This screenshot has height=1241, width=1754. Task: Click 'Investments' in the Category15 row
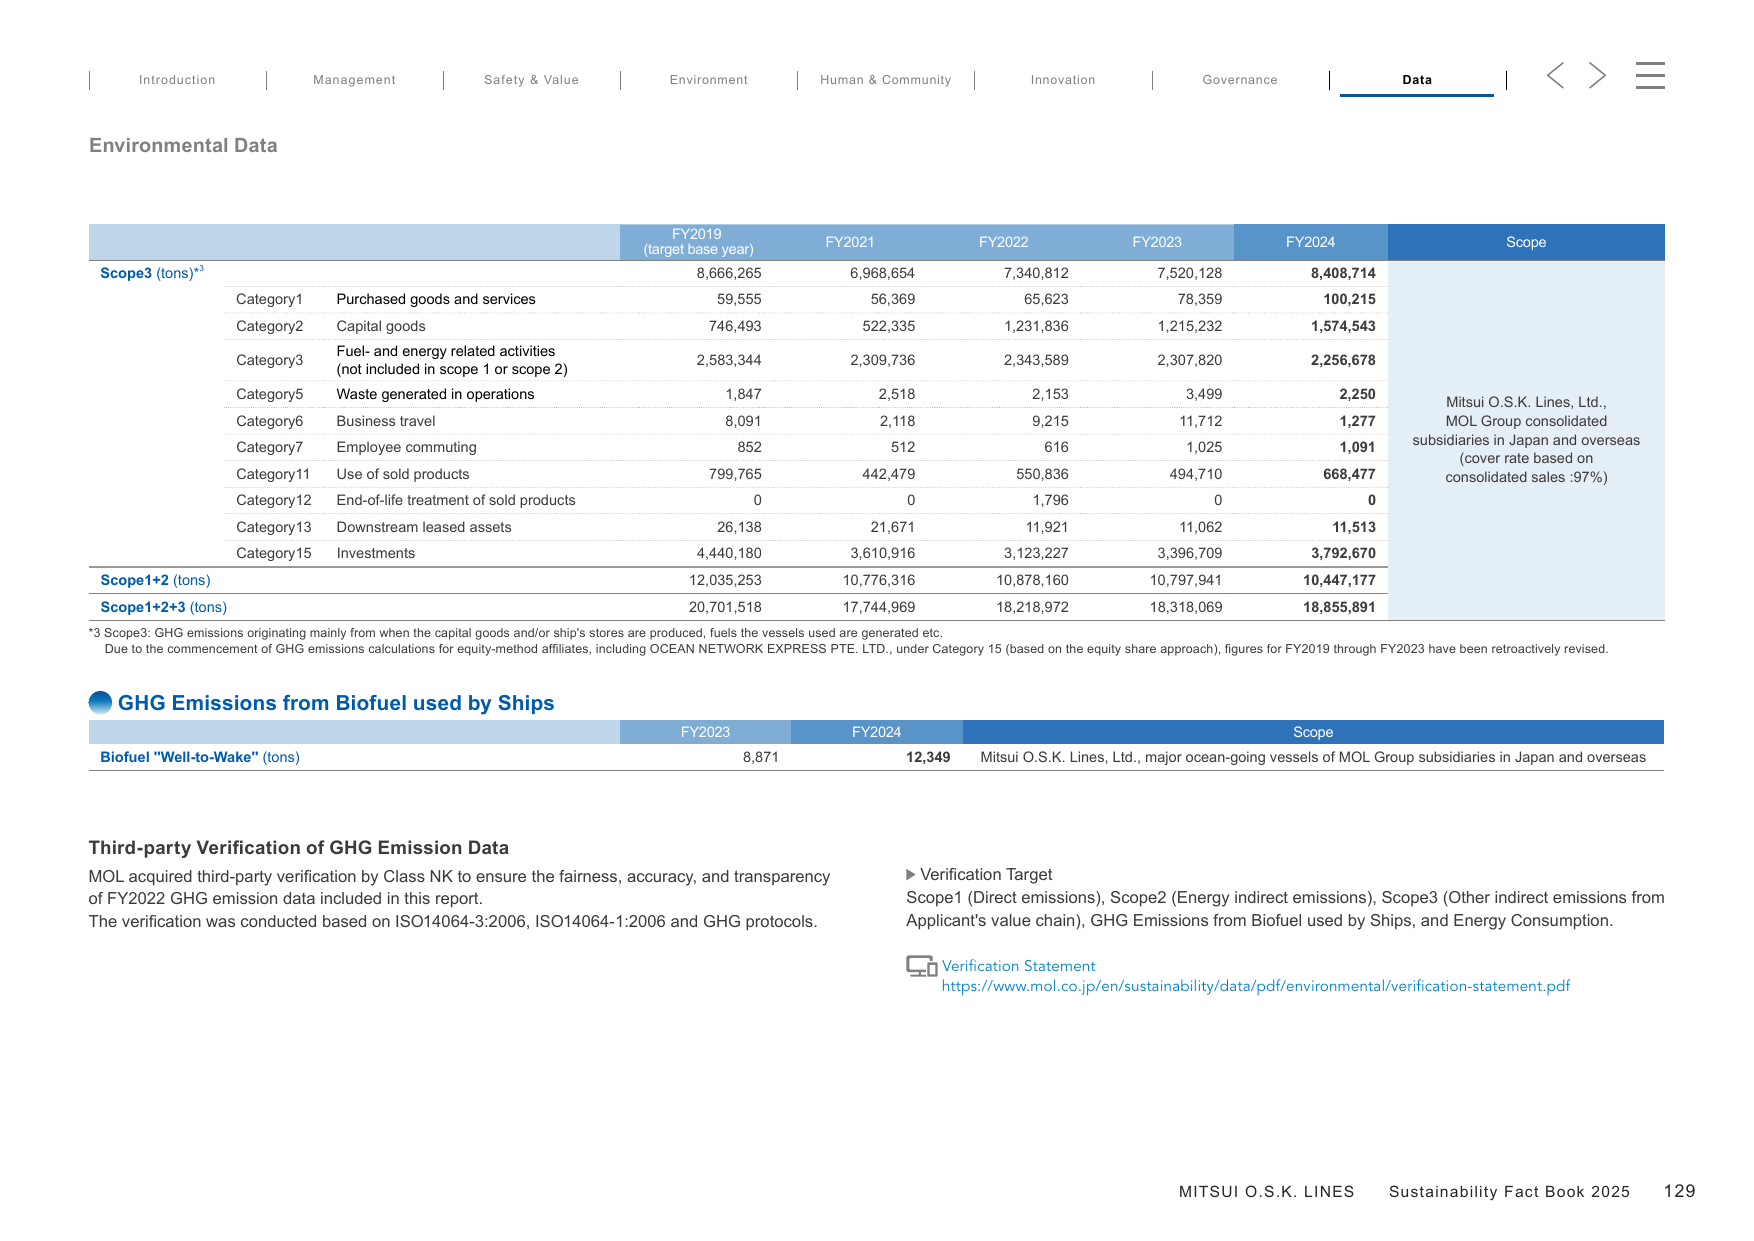coord(376,553)
